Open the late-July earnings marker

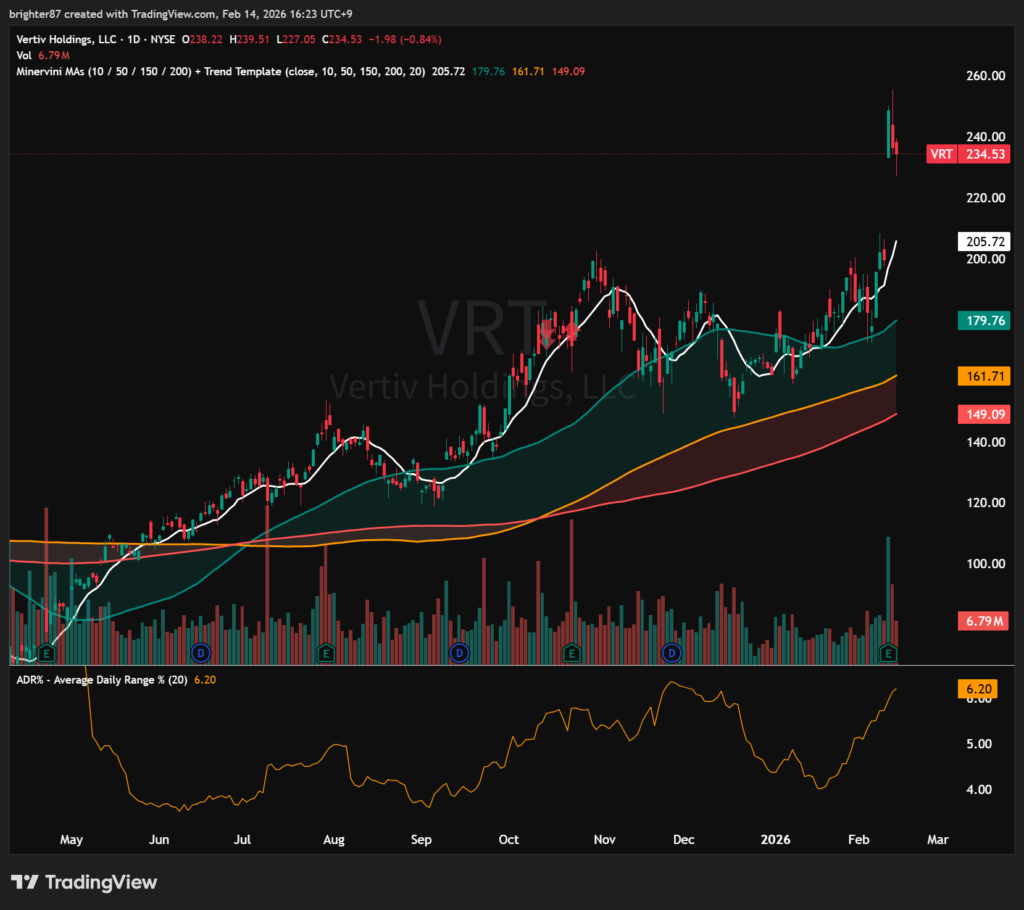point(325,653)
